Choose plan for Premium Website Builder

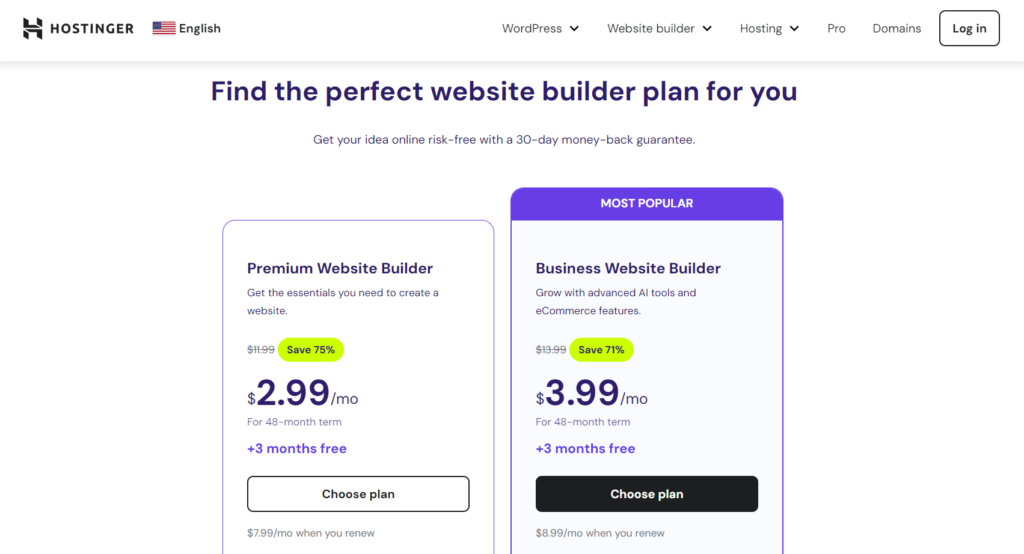358,494
